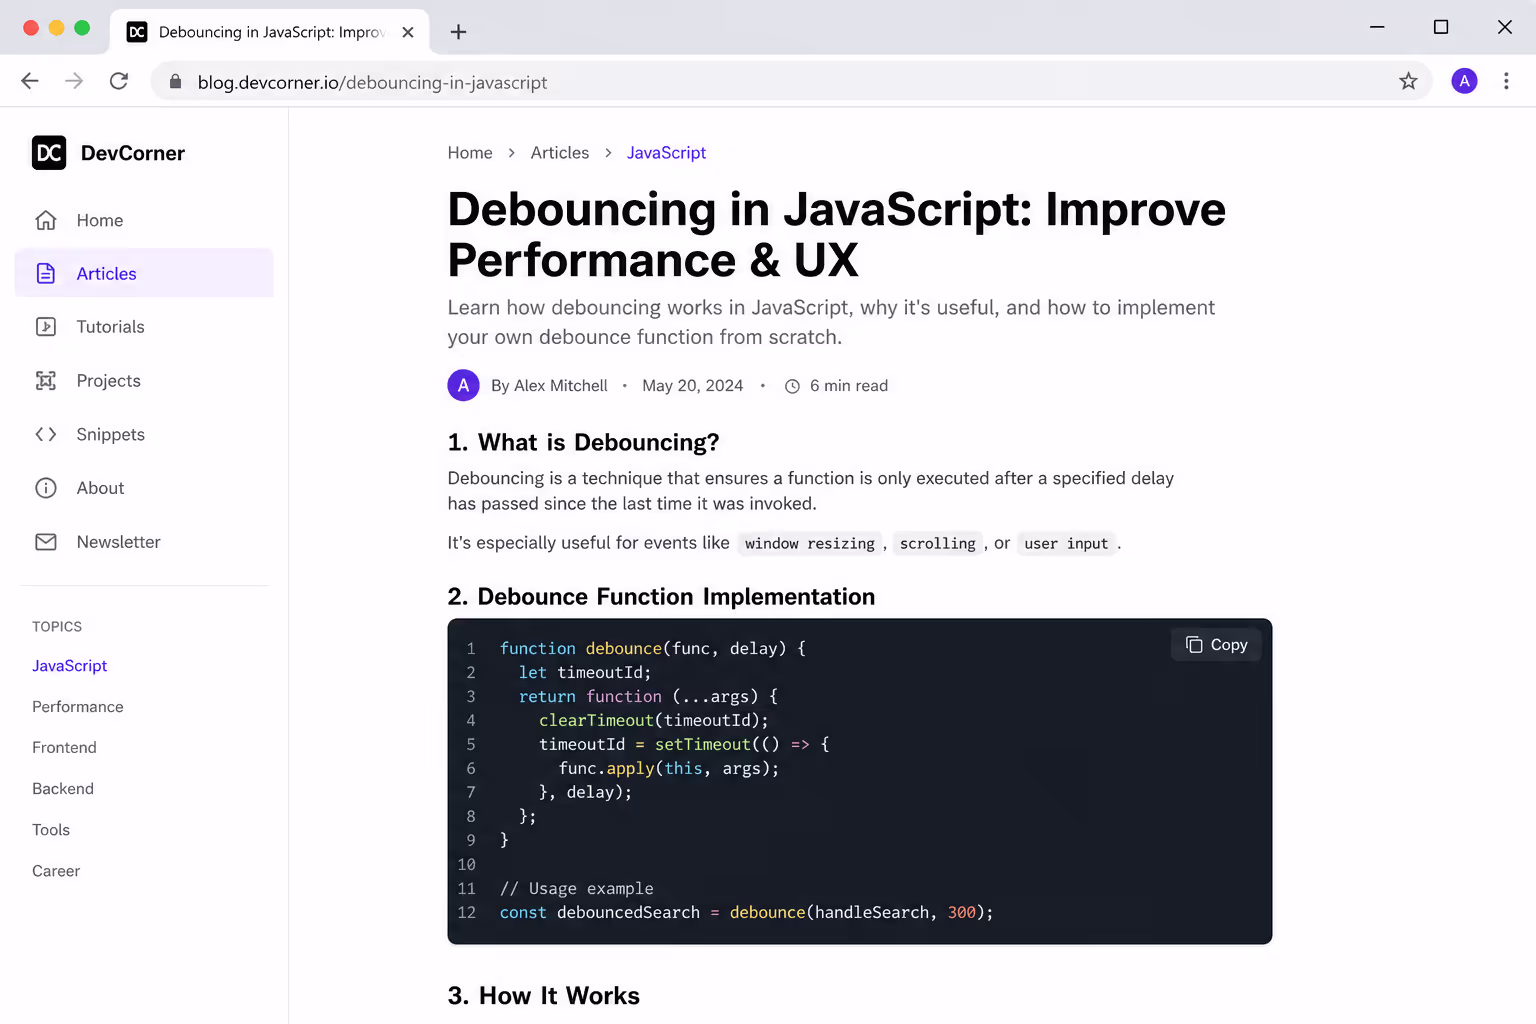Click the clock icon beside 6 min read
Image resolution: width=1536 pixels, height=1024 pixels.
click(x=792, y=386)
